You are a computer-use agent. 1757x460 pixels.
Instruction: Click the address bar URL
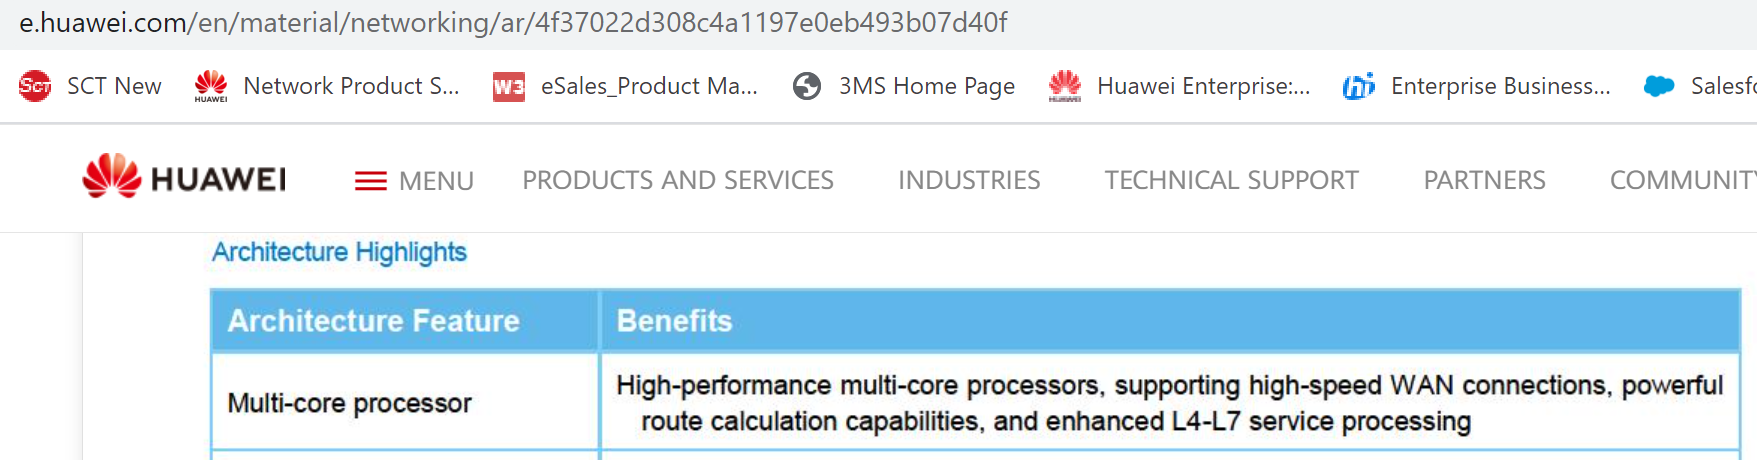(513, 22)
